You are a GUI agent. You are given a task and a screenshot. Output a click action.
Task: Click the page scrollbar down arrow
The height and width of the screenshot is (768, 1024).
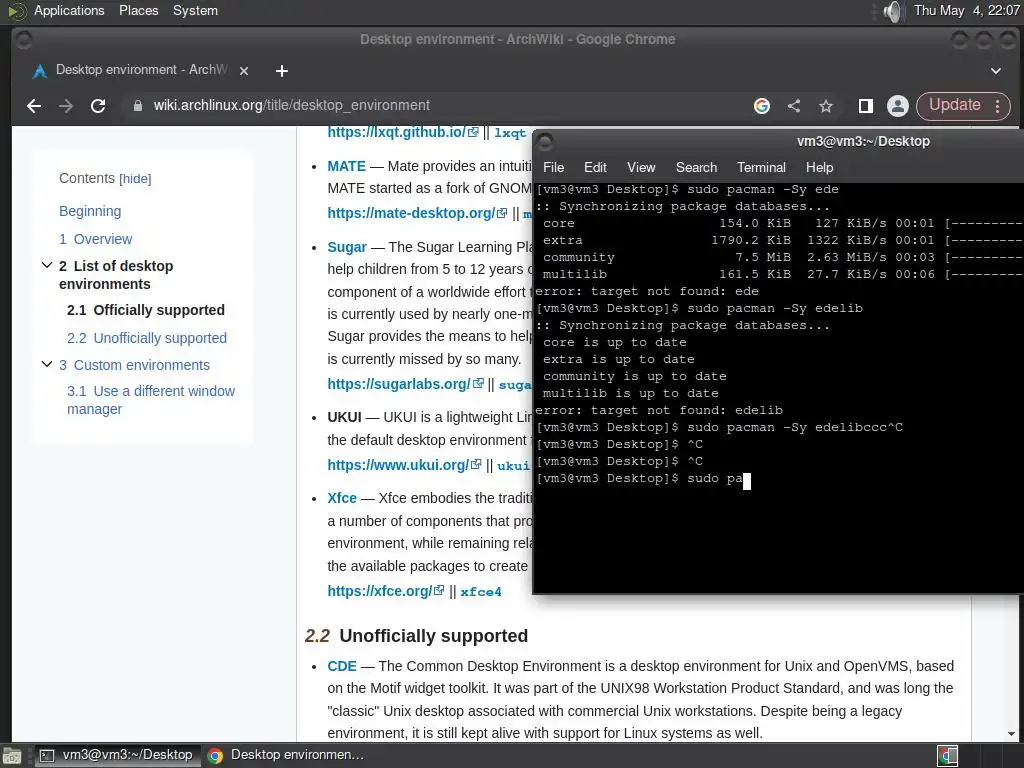point(1012,734)
